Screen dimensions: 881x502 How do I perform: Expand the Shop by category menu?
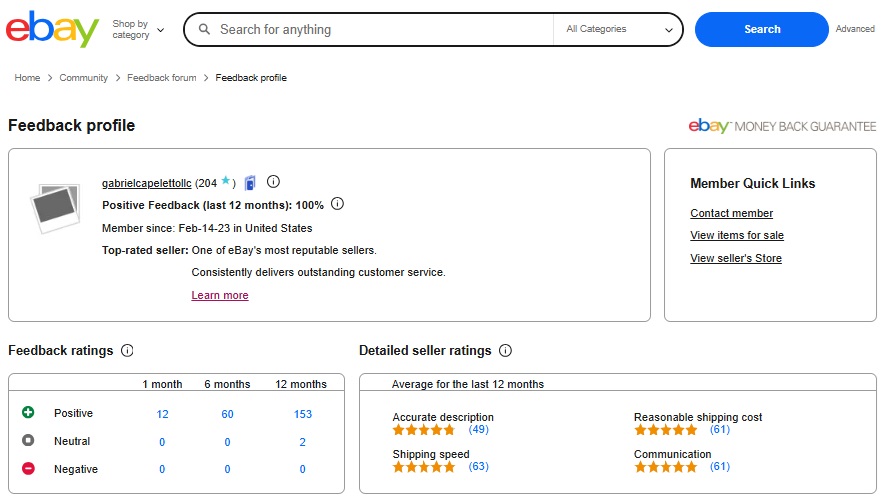point(138,30)
